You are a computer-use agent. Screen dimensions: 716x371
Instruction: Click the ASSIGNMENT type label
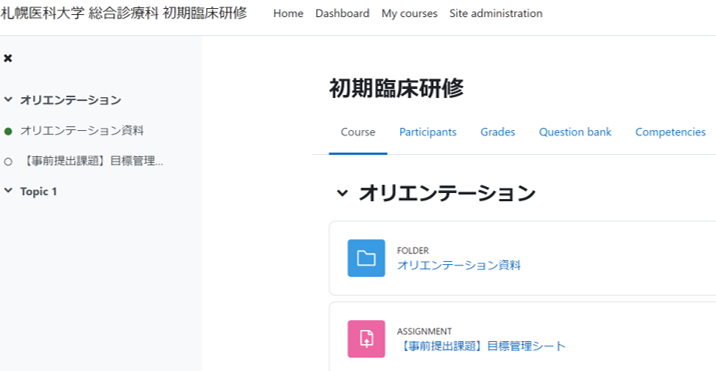[424, 331]
